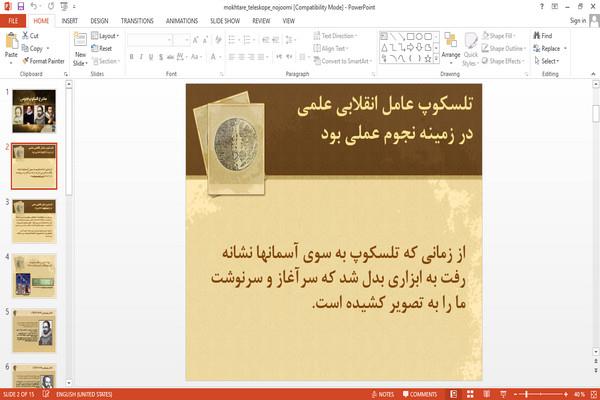
Task: Click the Paste clipboard icon
Action: tap(11, 41)
